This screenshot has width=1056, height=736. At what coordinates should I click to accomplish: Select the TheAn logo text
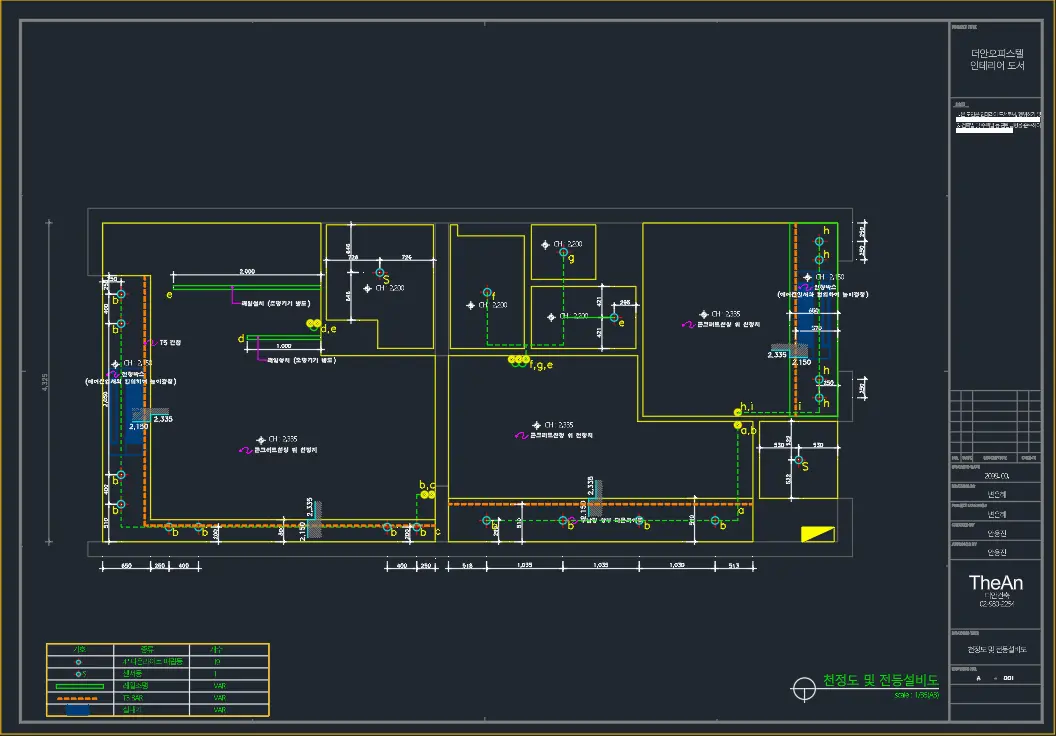click(x=995, y=583)
